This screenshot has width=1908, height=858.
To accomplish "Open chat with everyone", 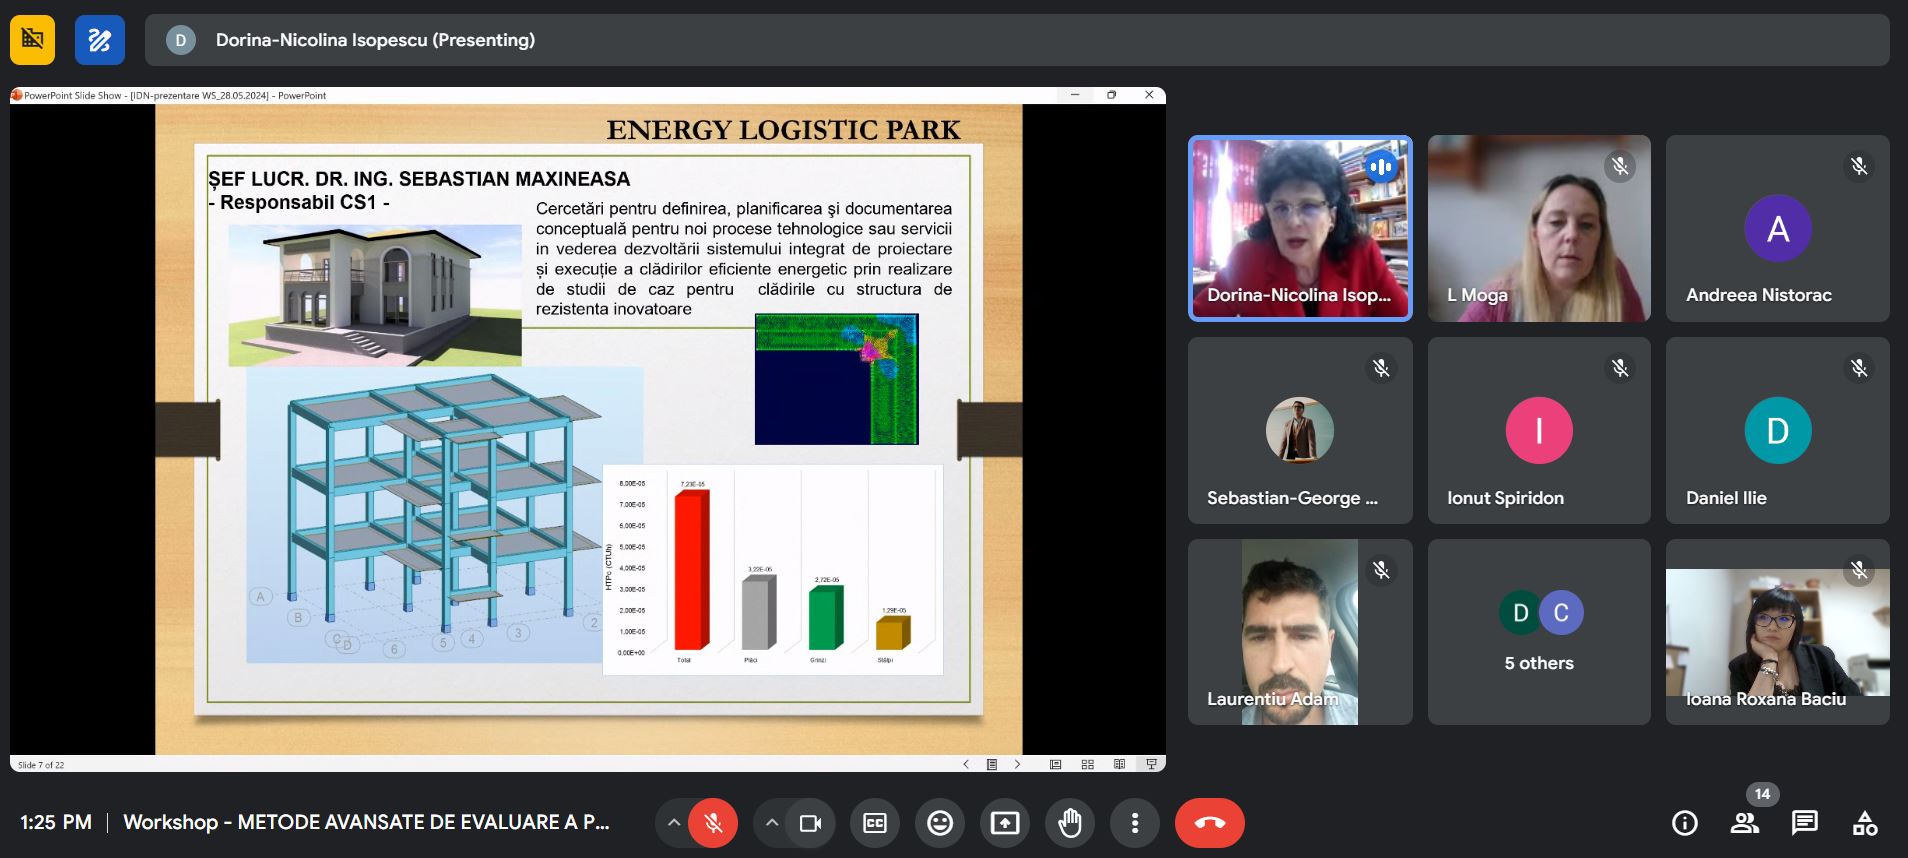I will pyautogui.click(x=1805, y=823).
